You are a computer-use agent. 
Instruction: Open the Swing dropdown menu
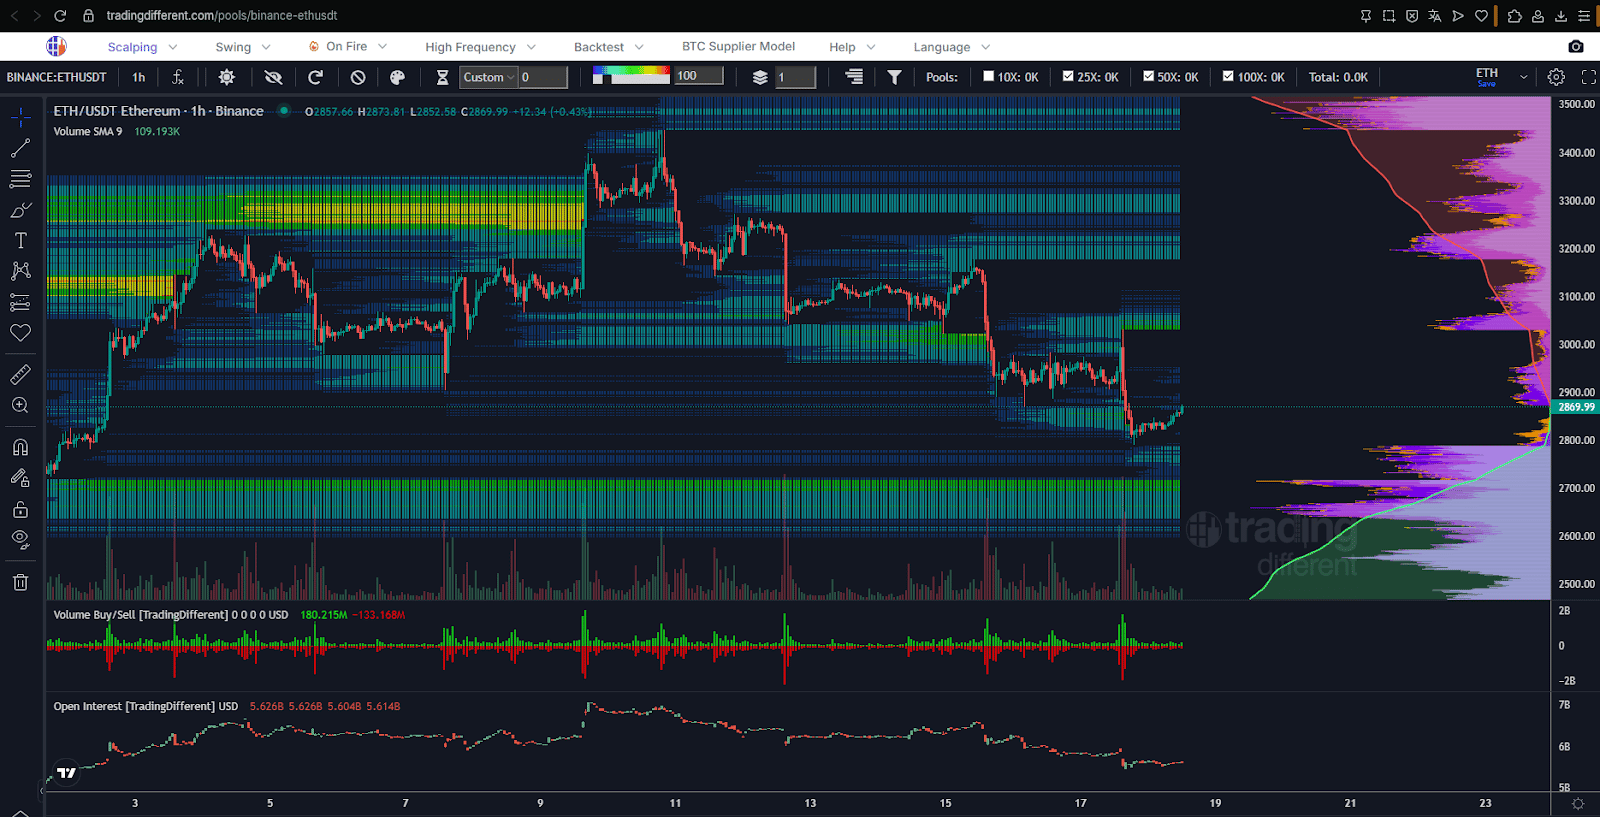tap(243, 47)
